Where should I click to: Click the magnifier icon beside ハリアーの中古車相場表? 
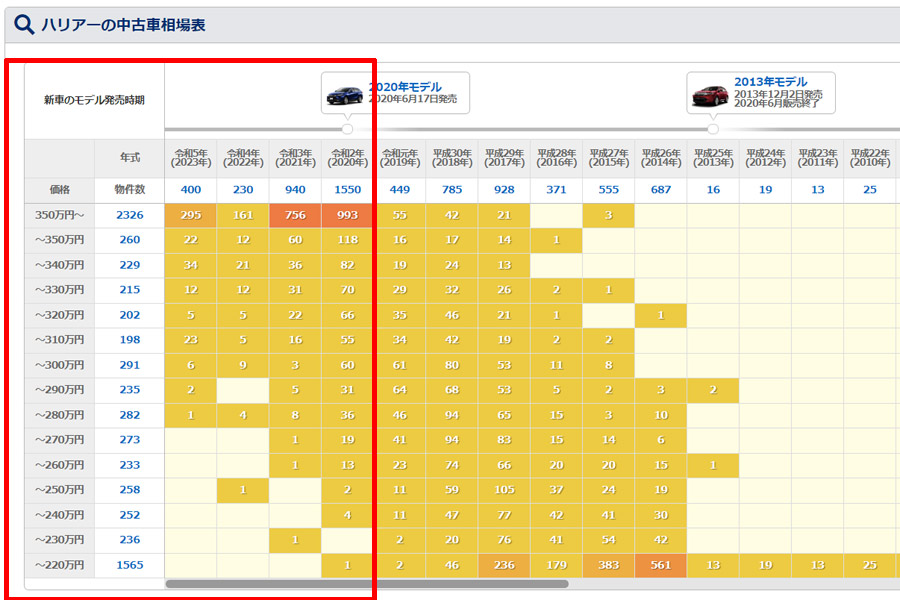[24, 25]
